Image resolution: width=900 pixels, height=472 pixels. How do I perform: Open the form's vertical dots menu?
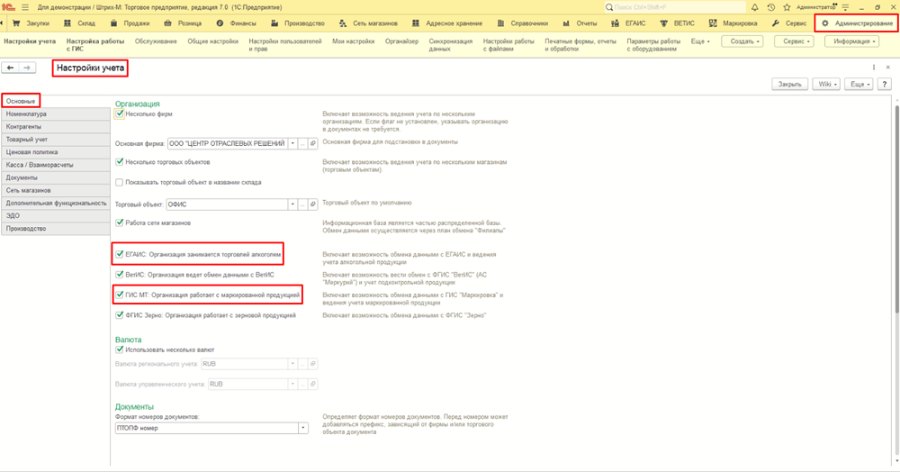point(874,68)
